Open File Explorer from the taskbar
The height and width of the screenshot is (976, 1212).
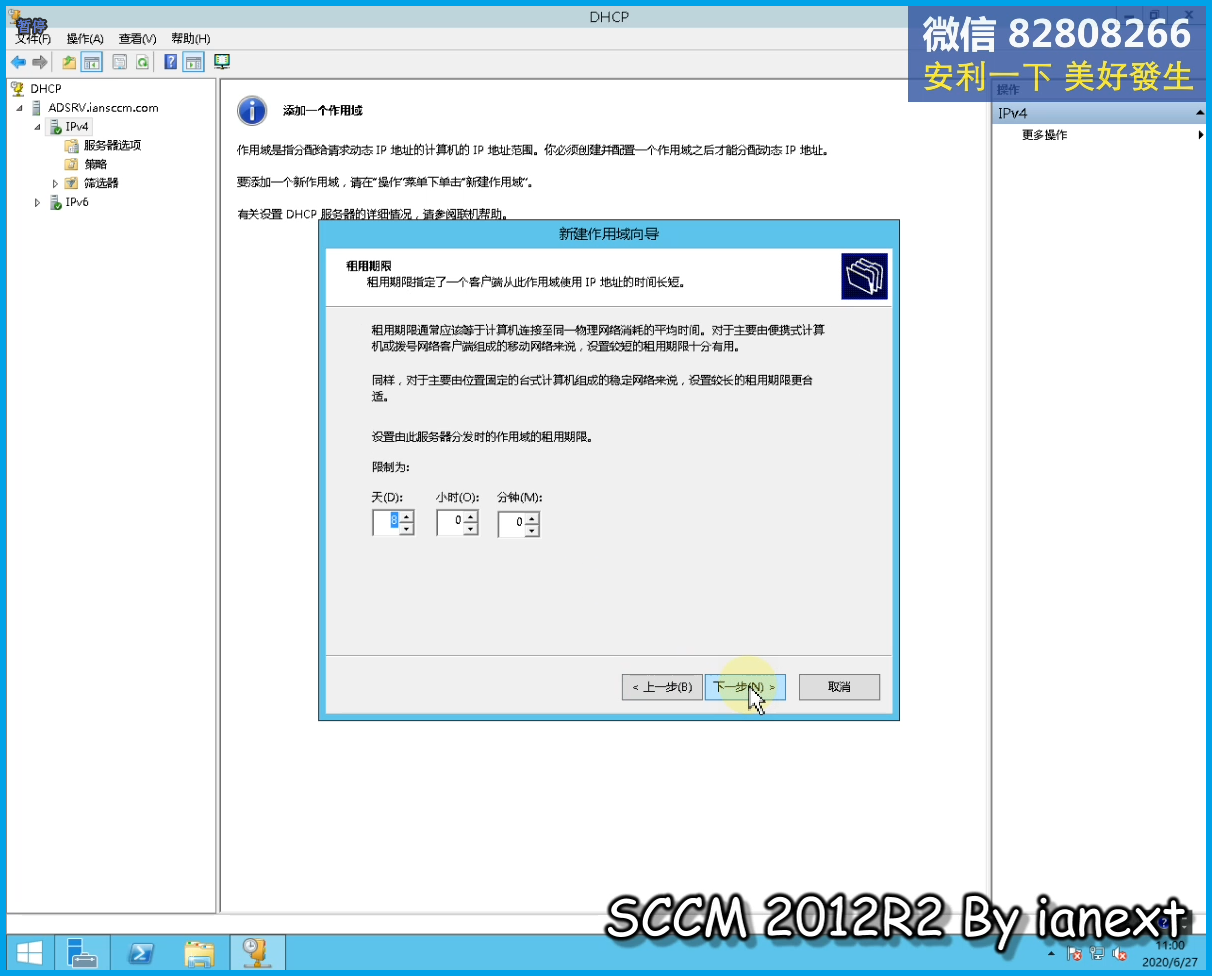(x=199, y=952)
